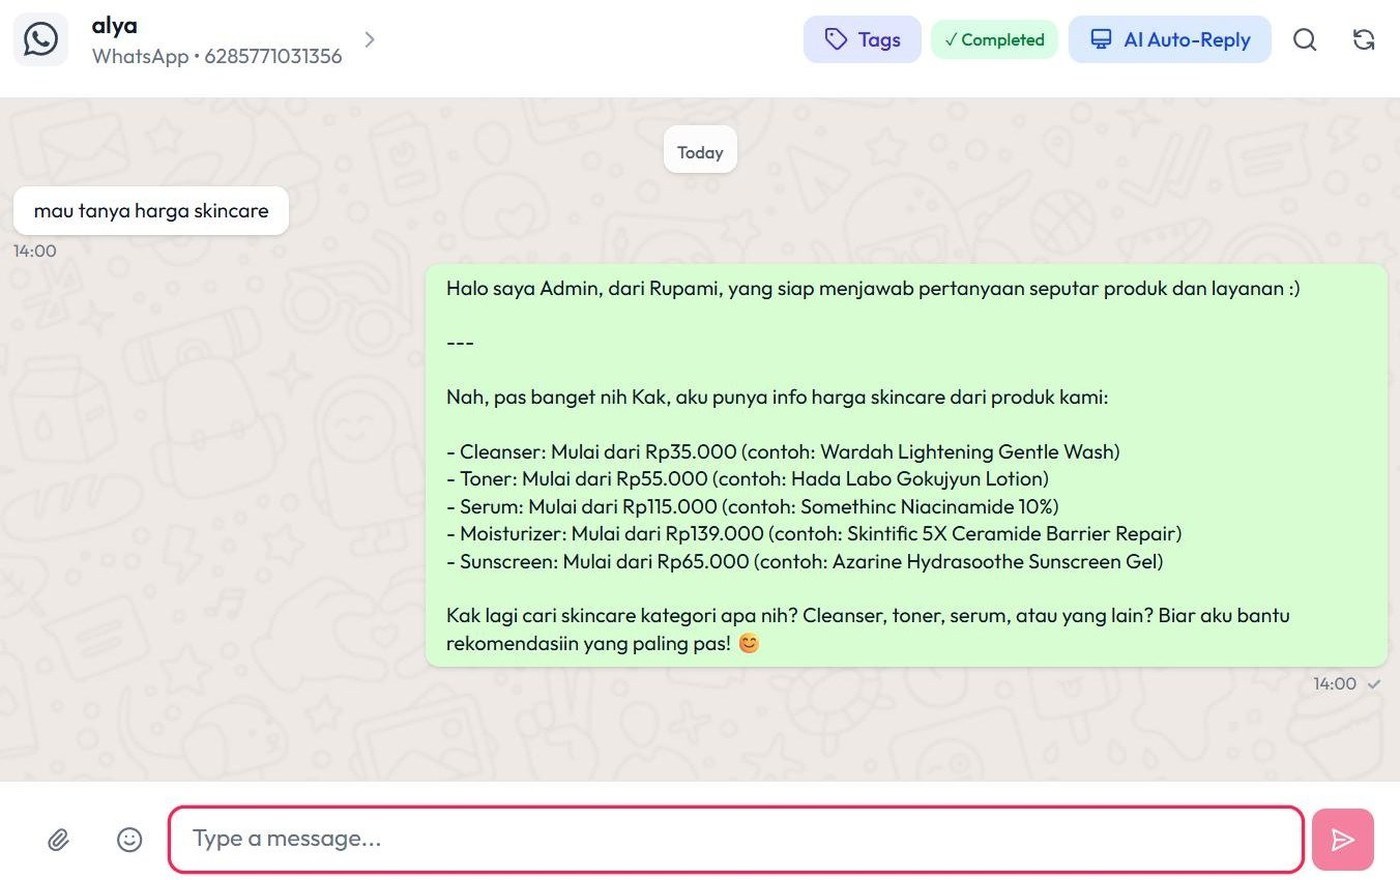The width and height of the screenshot is (1400, 880).
Task: Click the Sunscreen price line Rp65.000
Action: point(804,562)
